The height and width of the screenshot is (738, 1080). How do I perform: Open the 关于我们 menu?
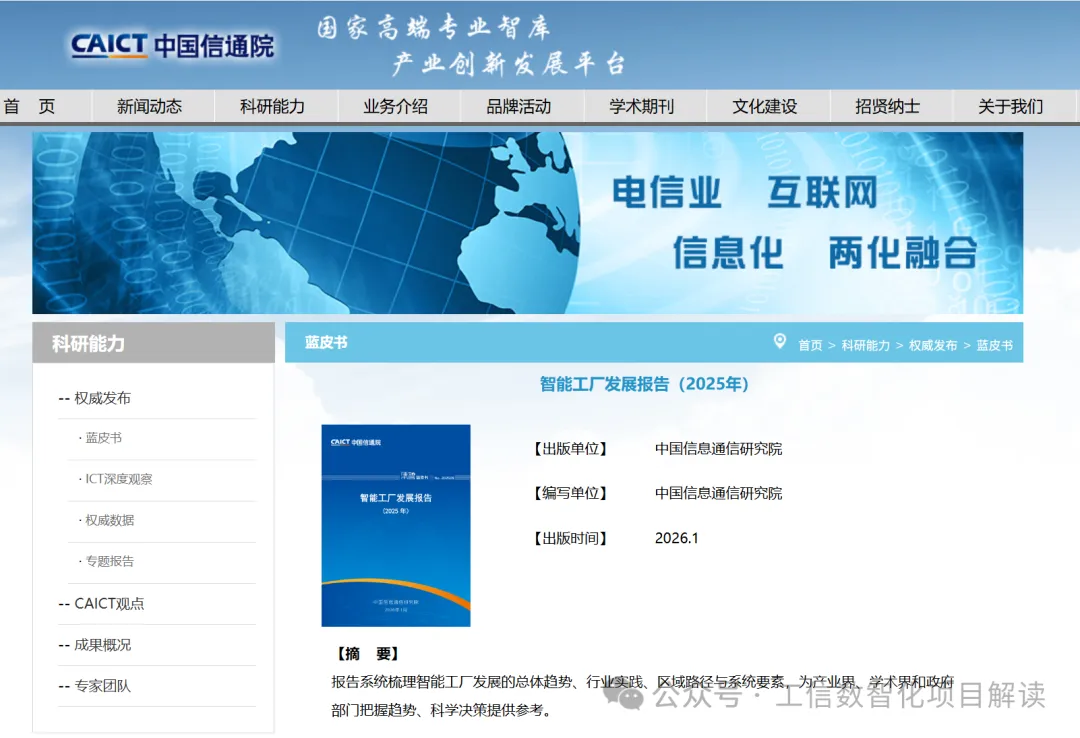[1010, 106]
